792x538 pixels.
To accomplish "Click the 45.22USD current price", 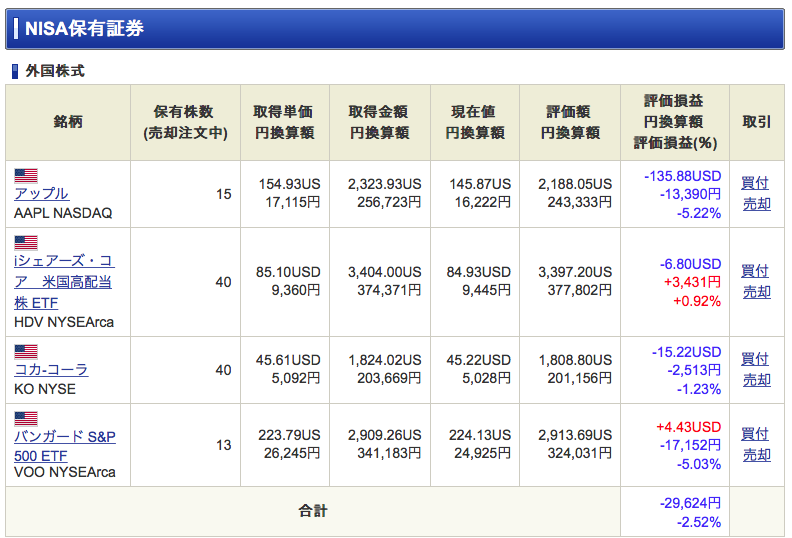I will click(x=478, y=360).
